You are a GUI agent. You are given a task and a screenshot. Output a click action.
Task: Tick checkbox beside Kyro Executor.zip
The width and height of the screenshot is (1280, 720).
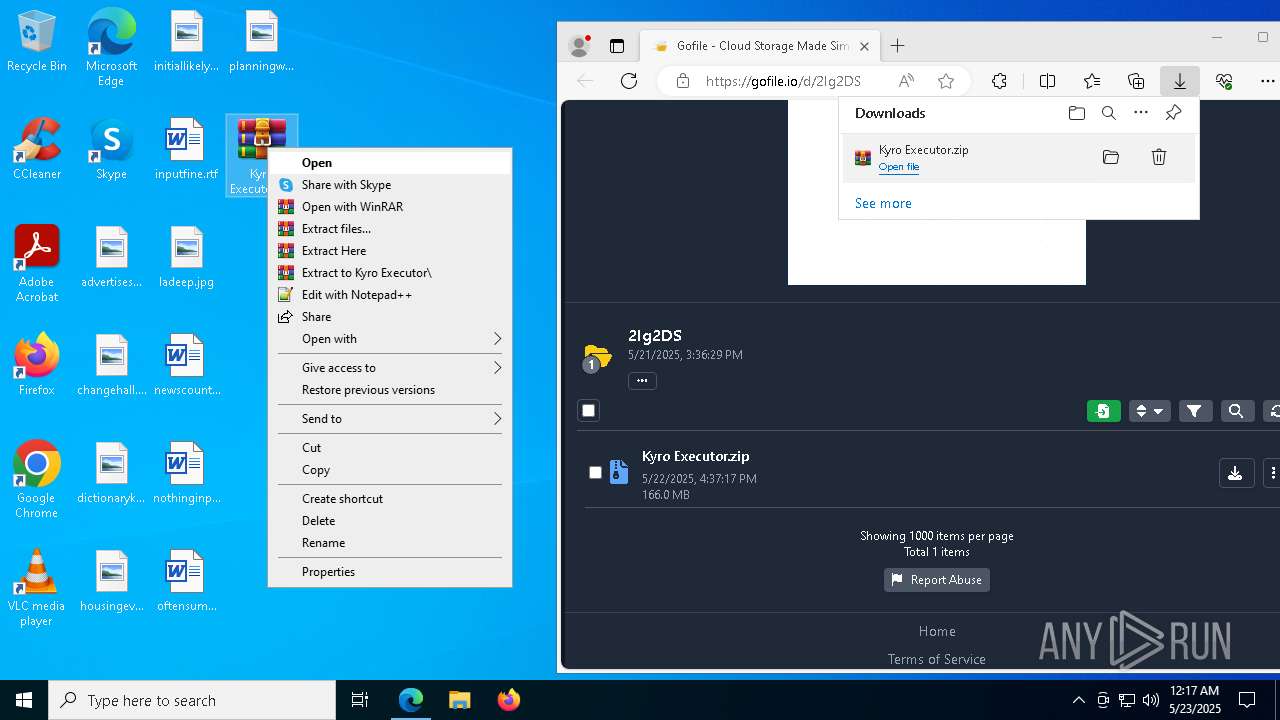[596, 473]
